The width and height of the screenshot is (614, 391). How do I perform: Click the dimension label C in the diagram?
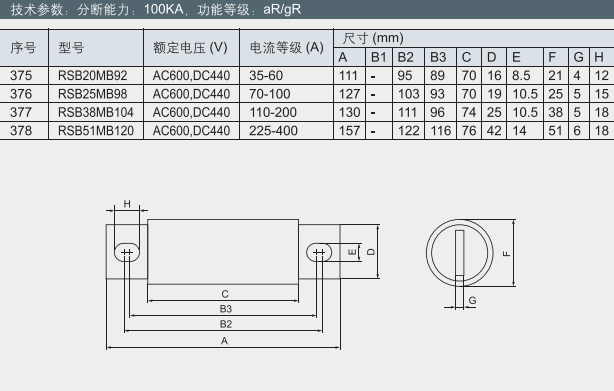224,294
